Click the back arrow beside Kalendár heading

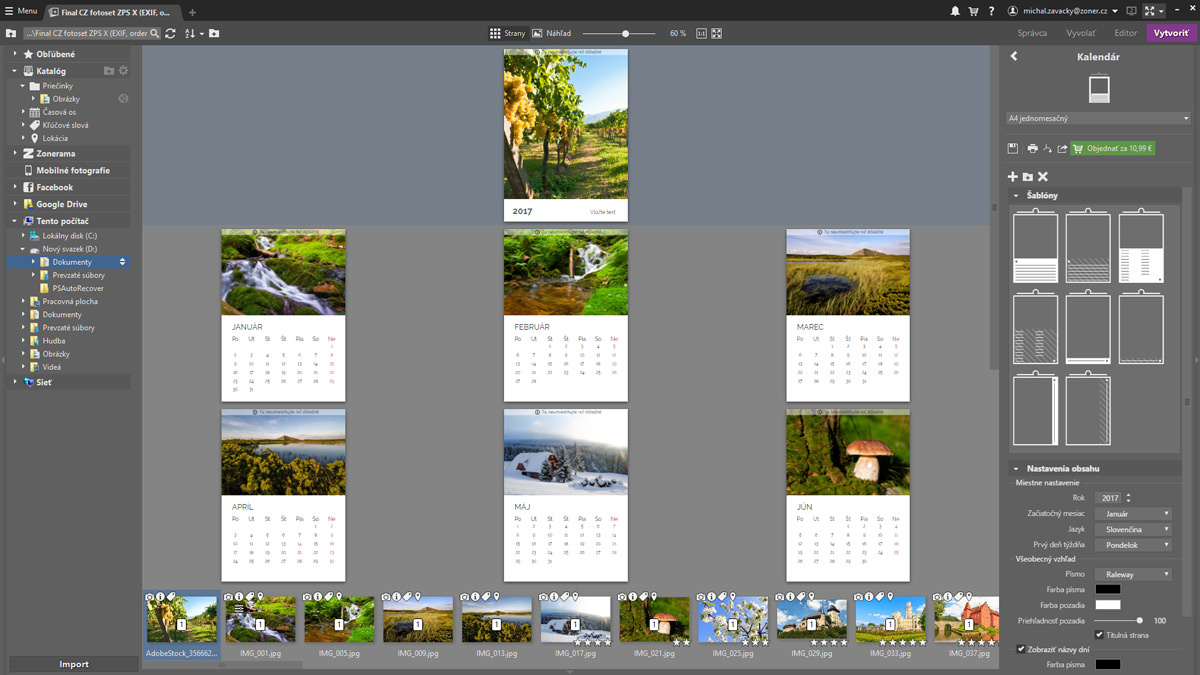pos(1014,57)
